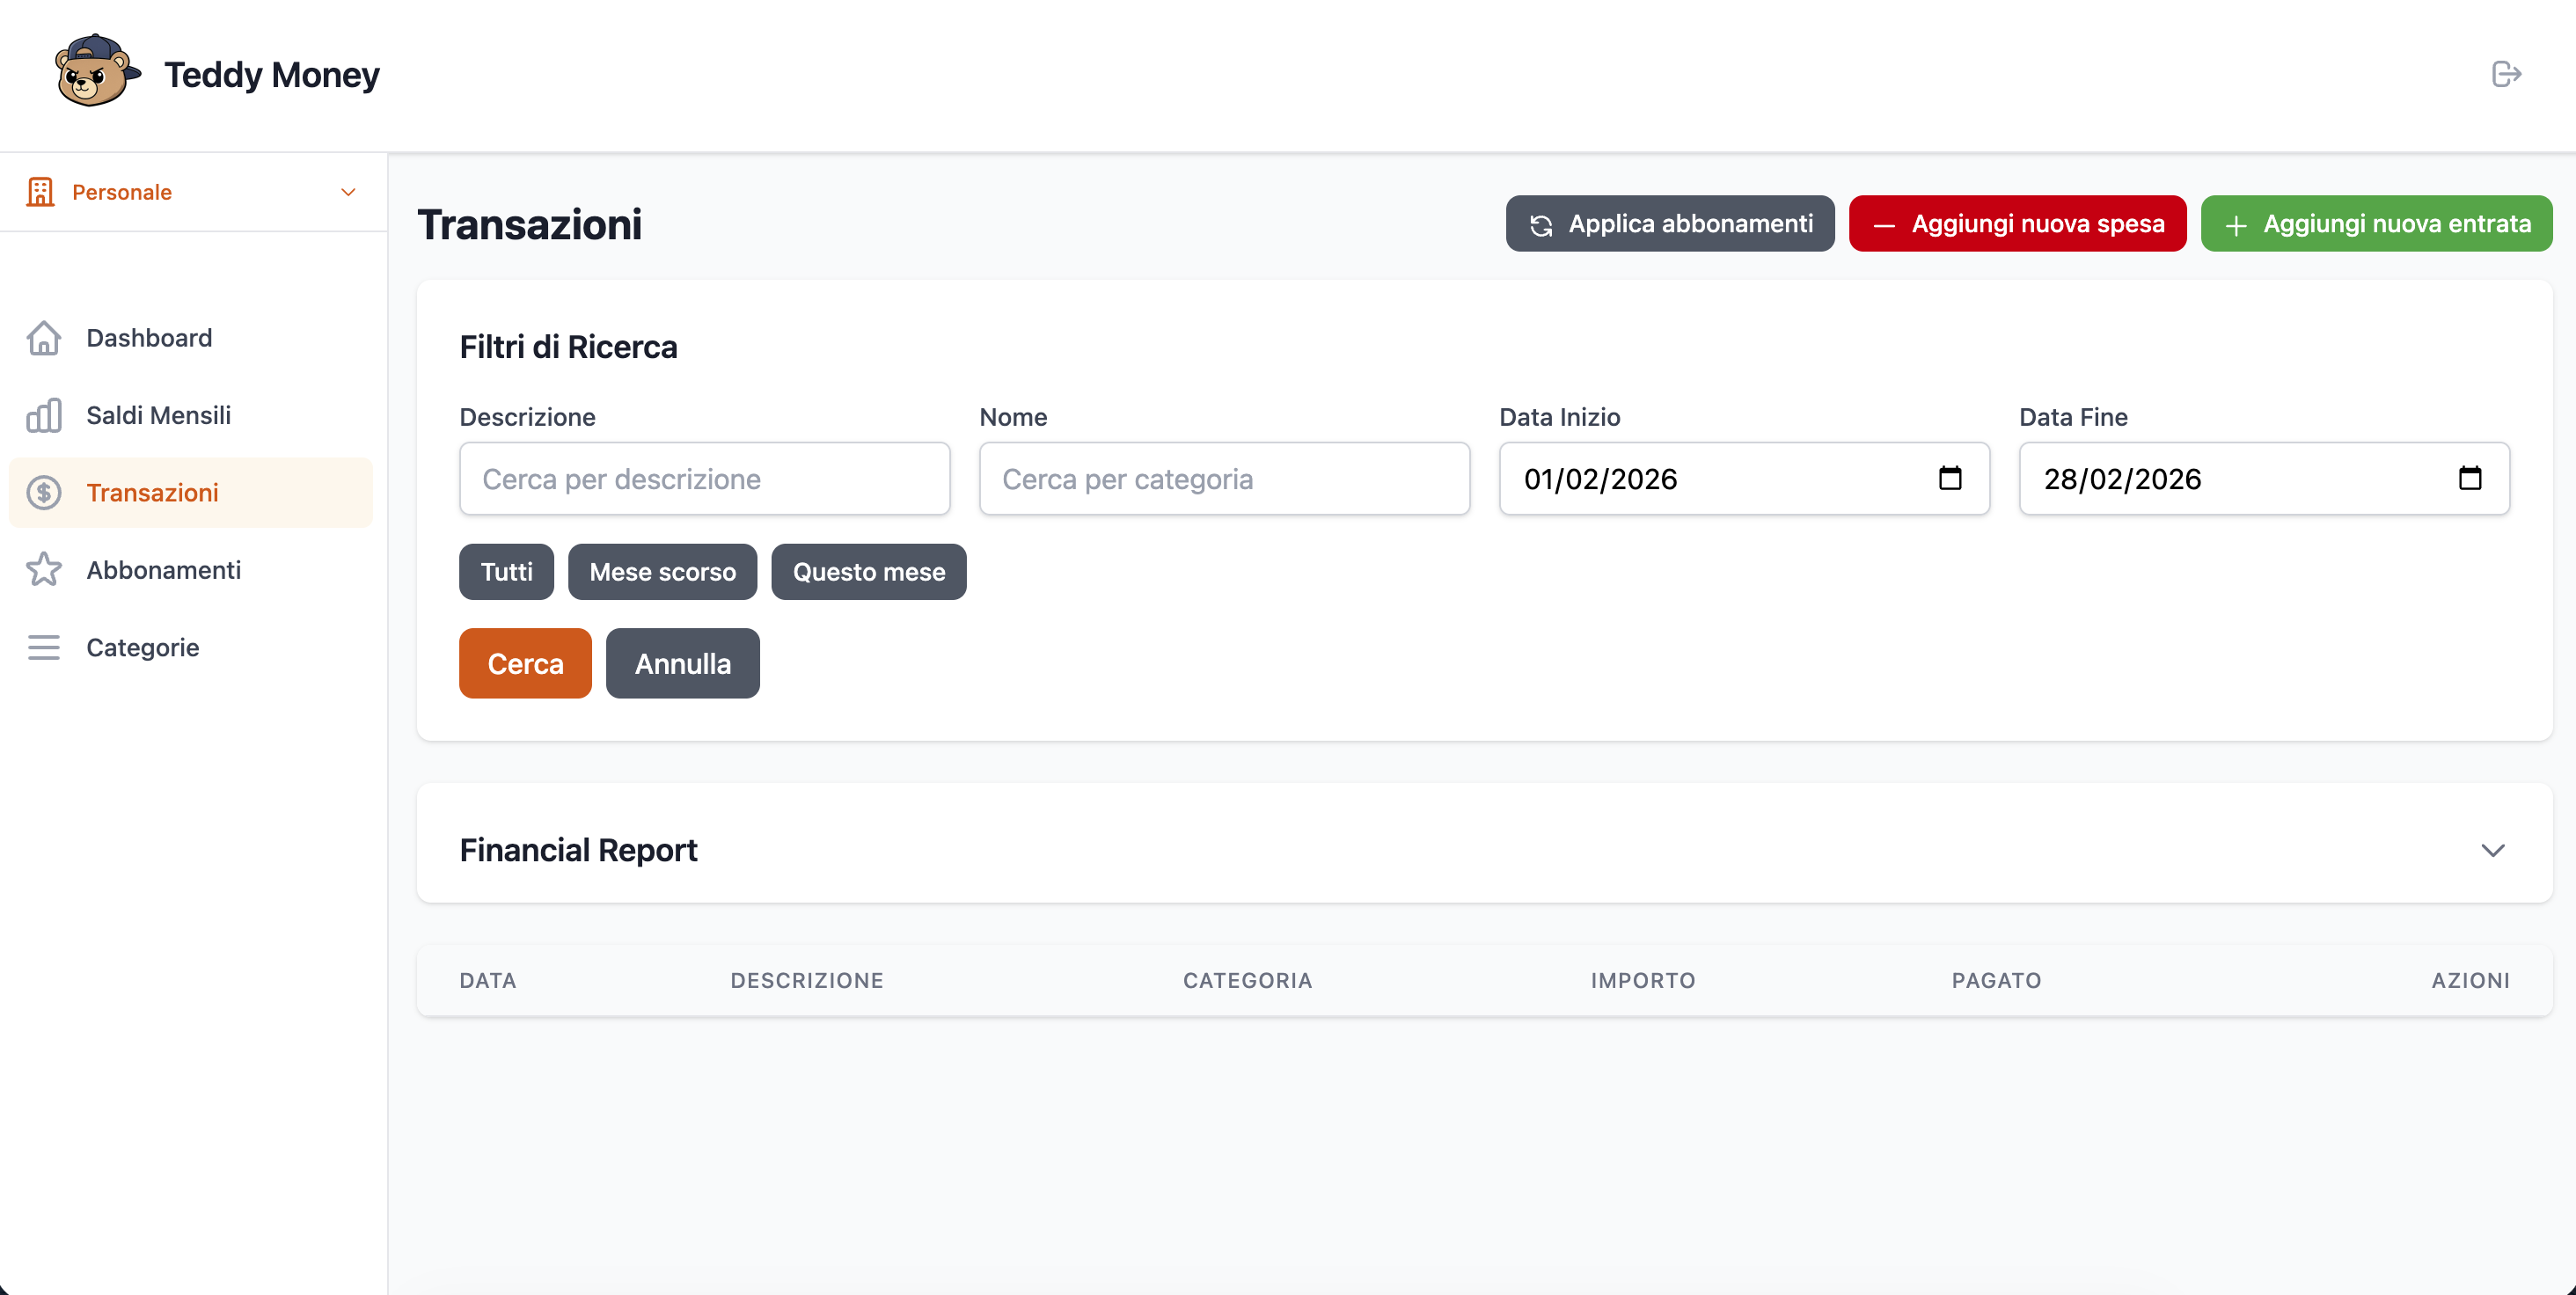Select the Tutti quick filter
Image resolution: width=2576 pixels, height=1295 pixels.
(506, 572)
